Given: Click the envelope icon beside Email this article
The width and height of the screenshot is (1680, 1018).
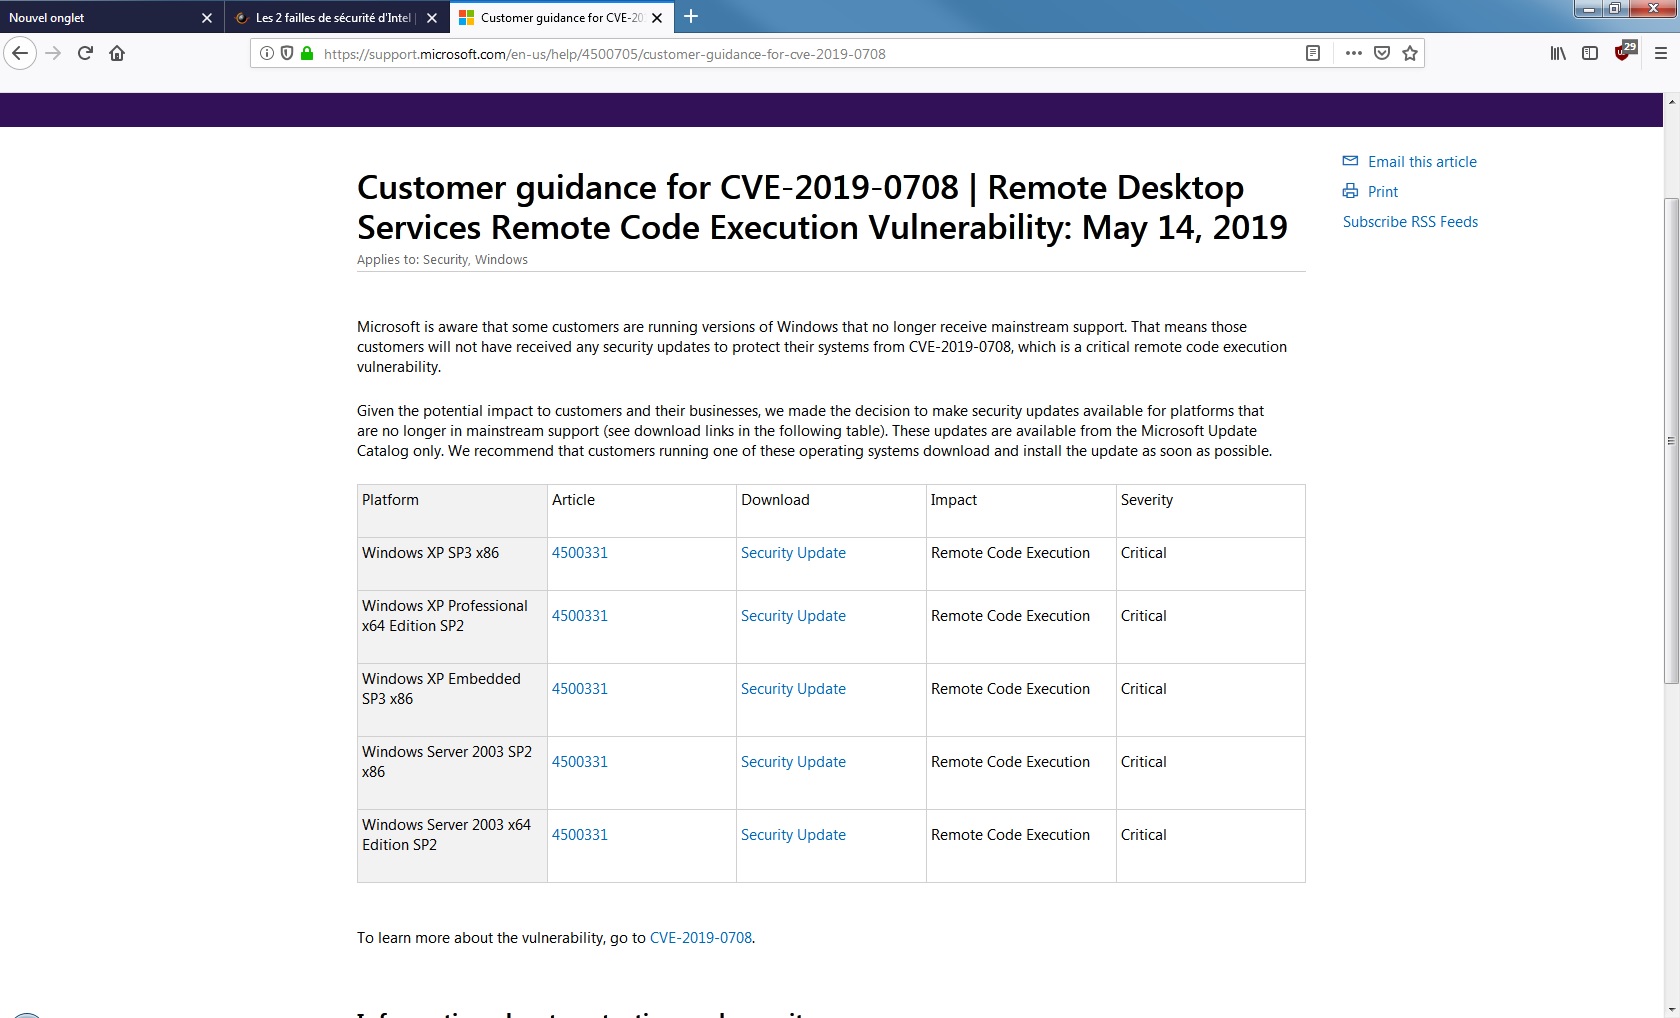Looking at the screenshot, I should 1350,161.
